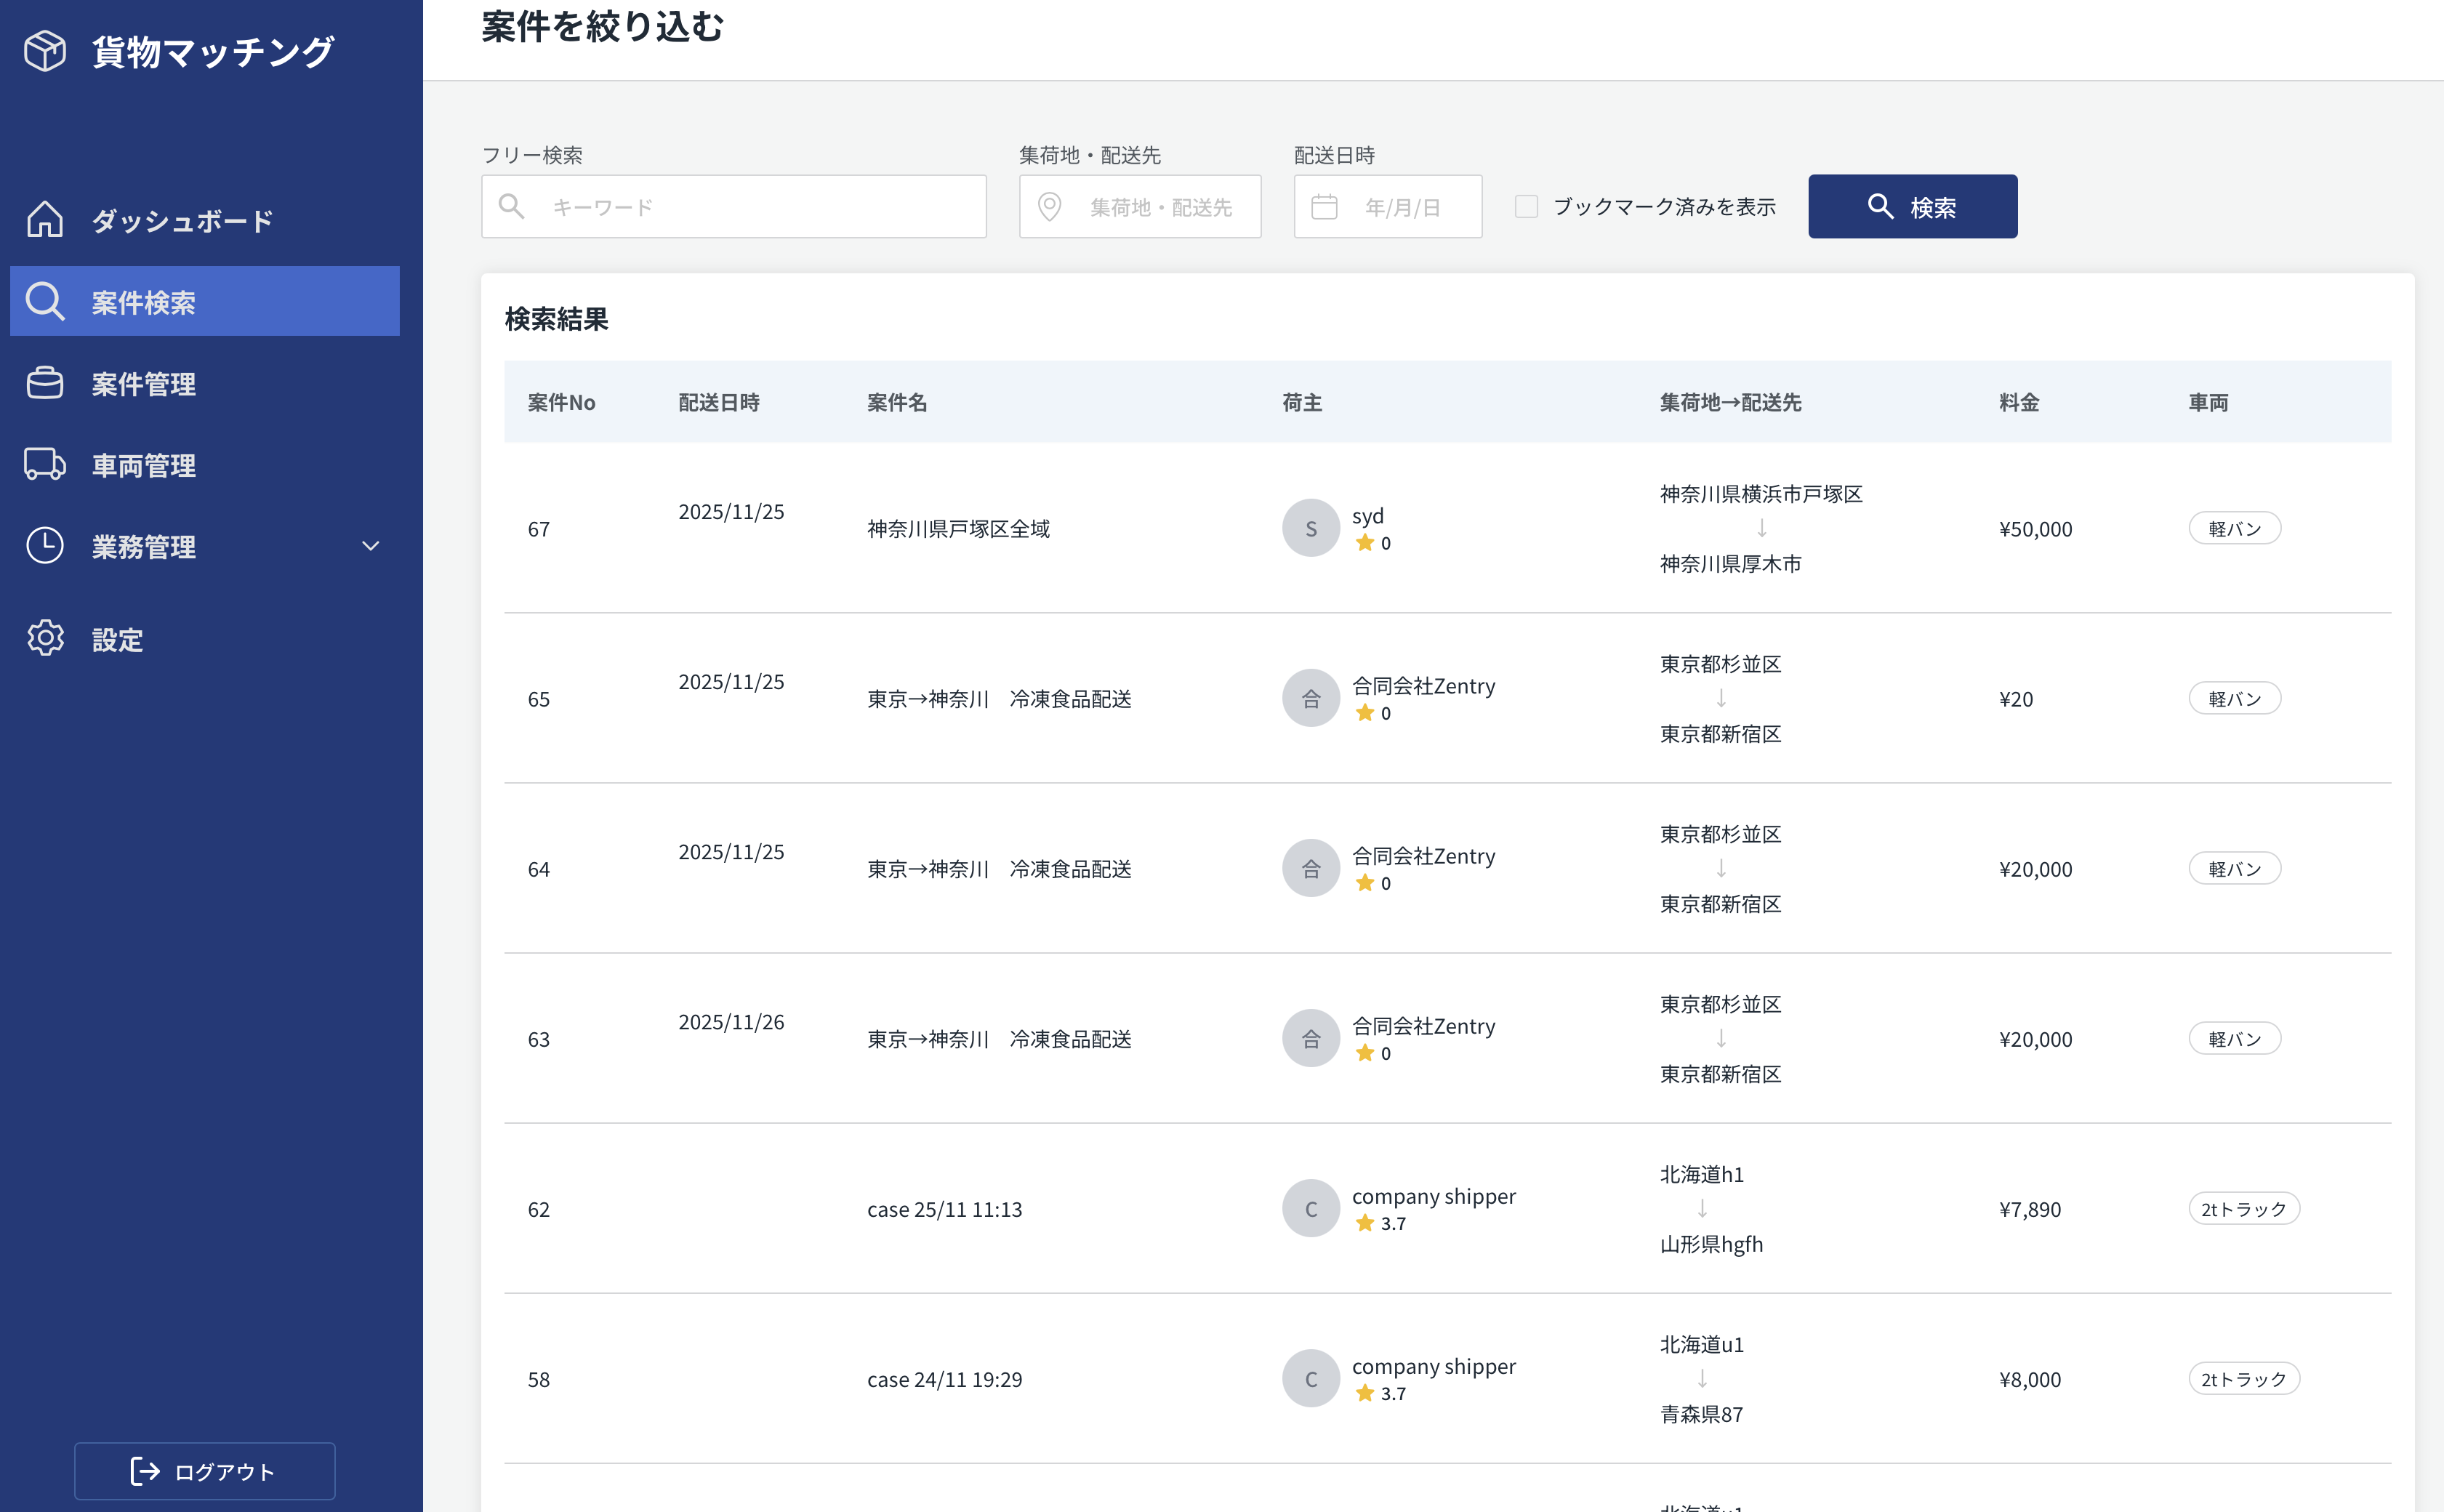Click the 業務管理 clock icon

tap(45, 546)
